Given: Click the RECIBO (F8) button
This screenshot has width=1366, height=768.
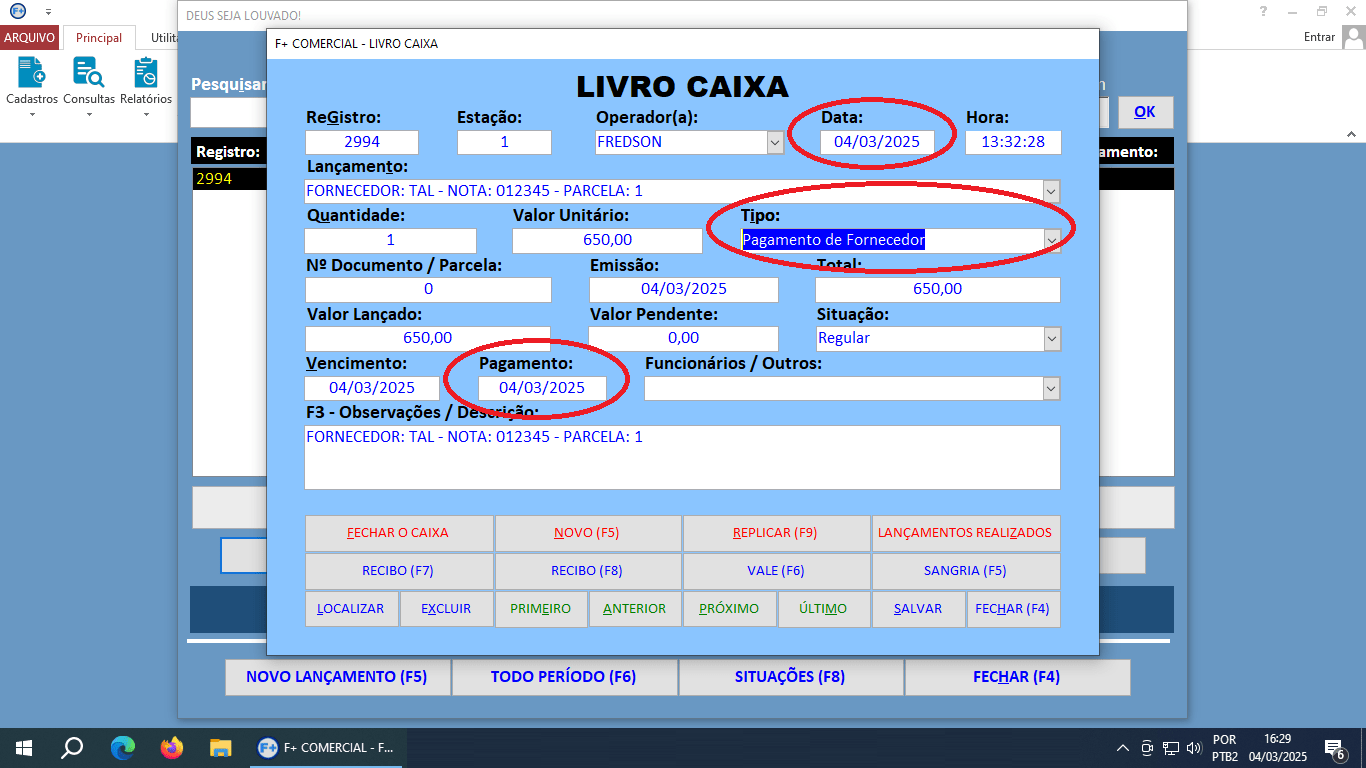Looking at the screenshot, I should [587, 571].
